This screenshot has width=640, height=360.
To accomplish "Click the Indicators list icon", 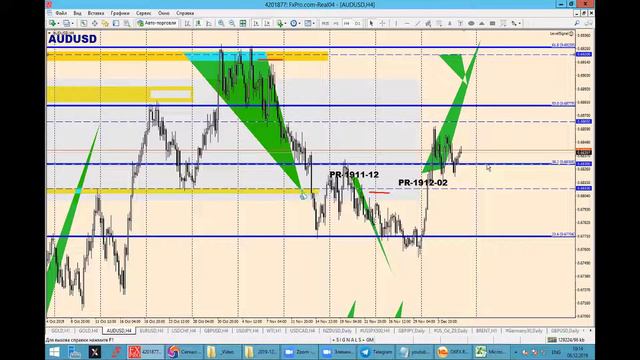I will [280, 23].
